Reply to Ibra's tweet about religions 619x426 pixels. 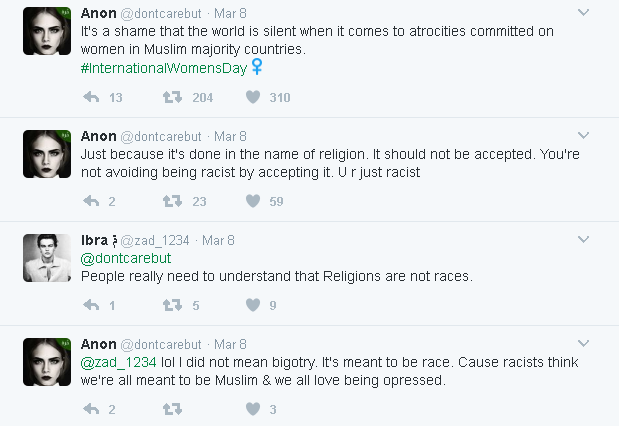[90, 305]
